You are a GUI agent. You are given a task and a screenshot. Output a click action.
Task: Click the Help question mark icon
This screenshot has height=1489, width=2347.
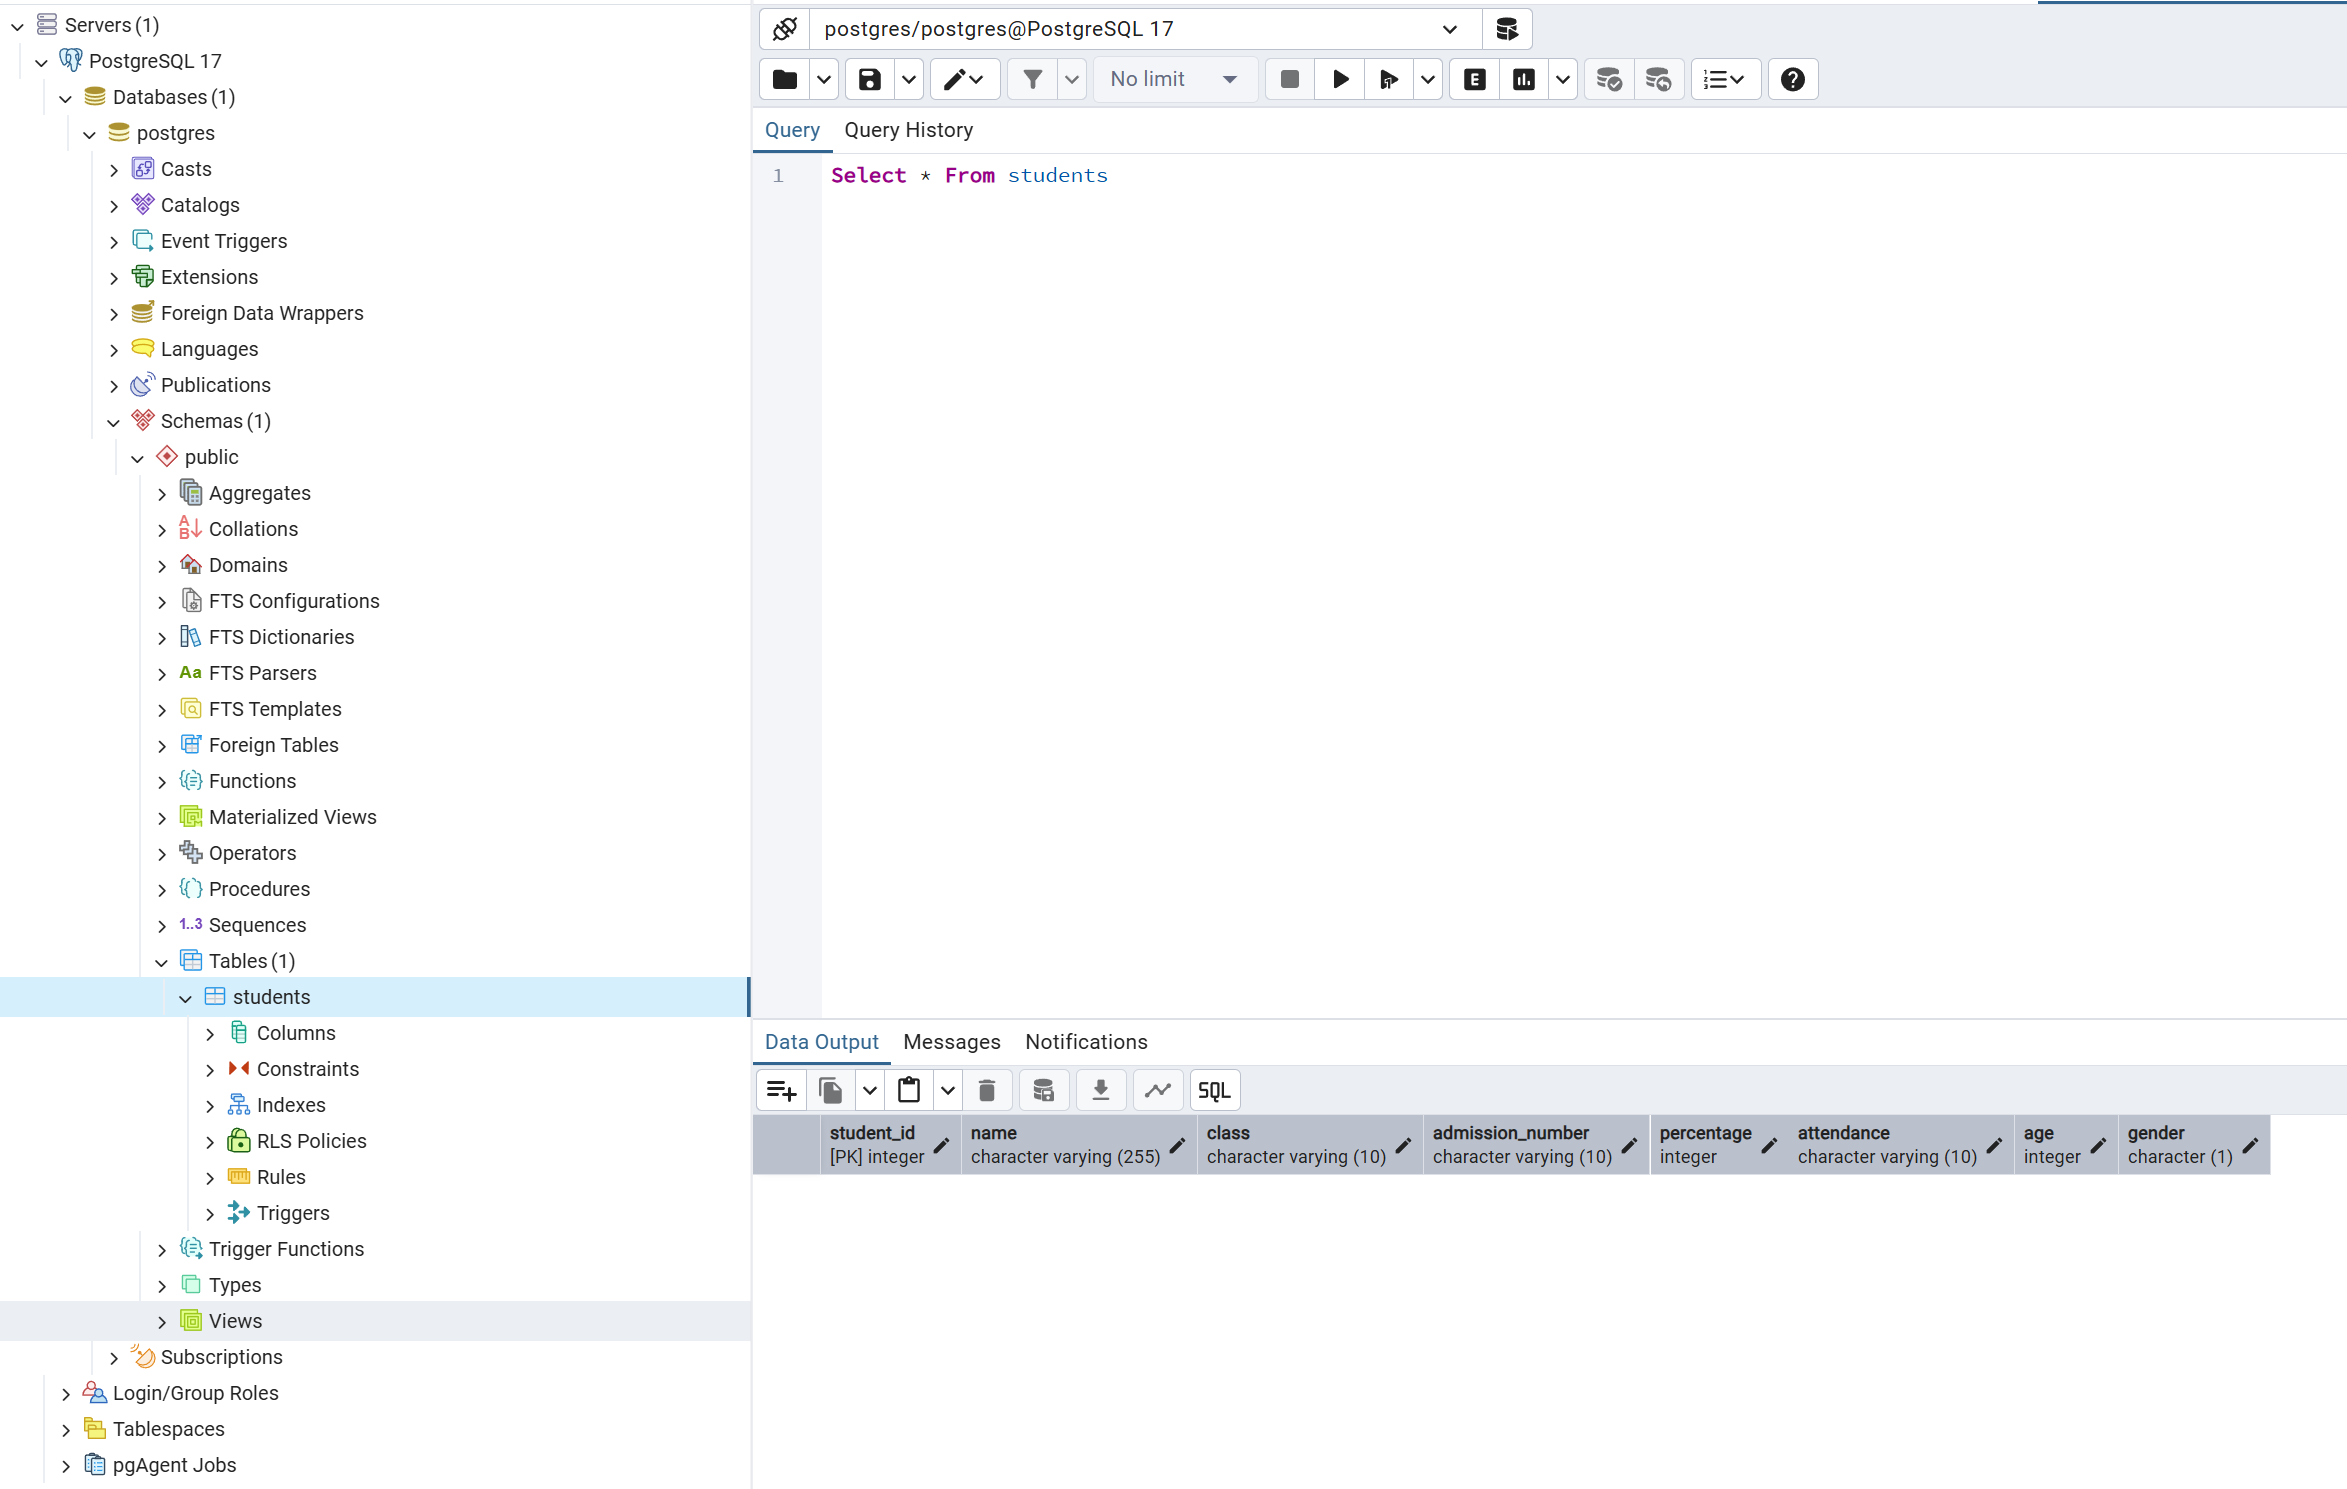pyautogui.click(x=1792, y=79)
